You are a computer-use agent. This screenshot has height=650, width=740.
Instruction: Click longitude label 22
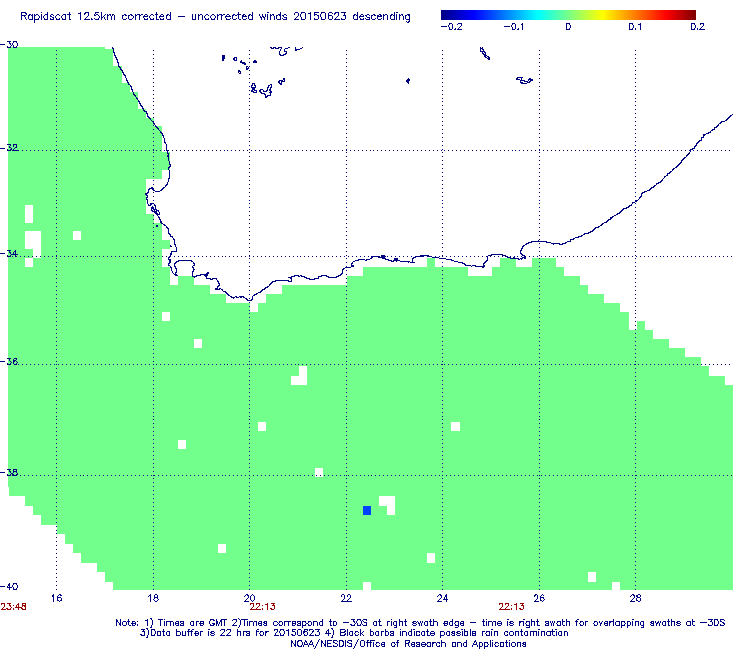[346, 598]
